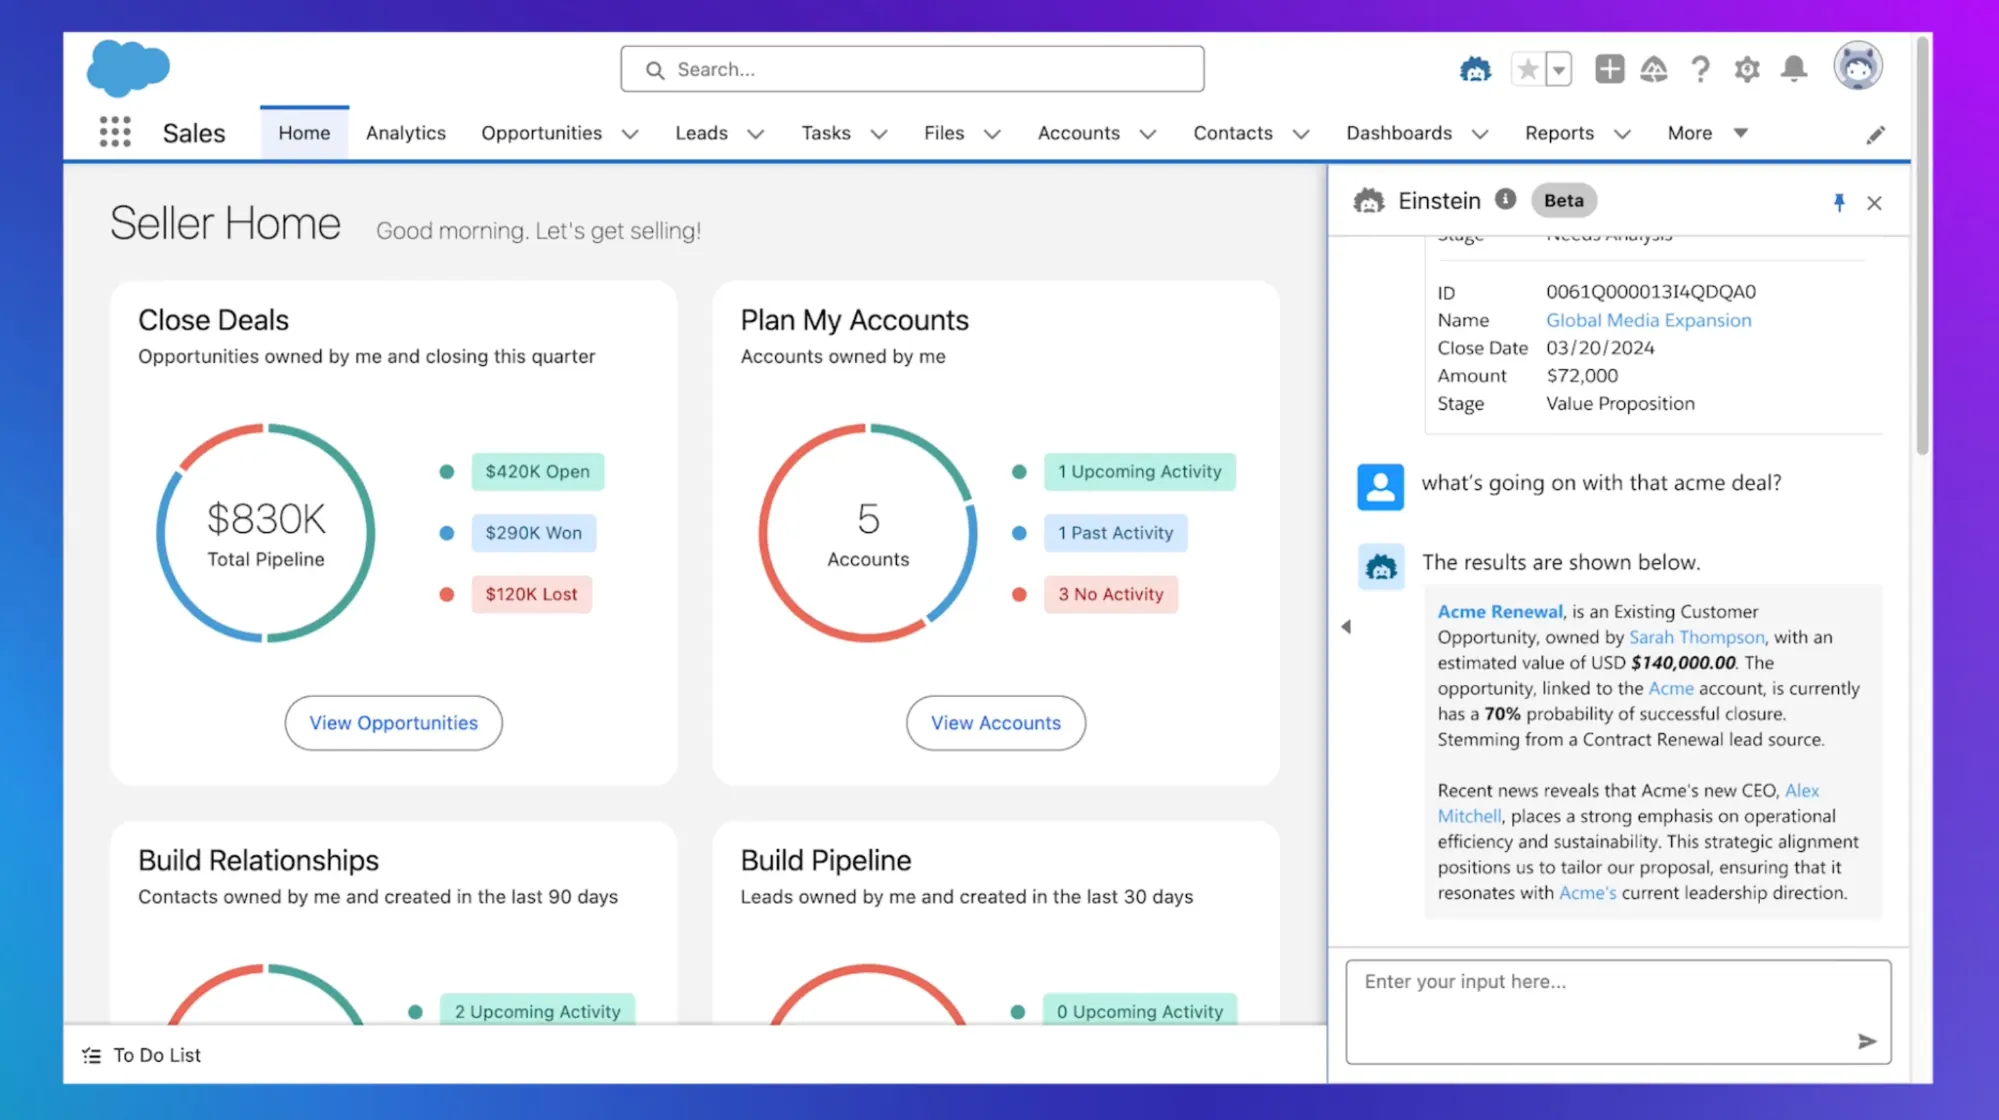Open the Einstein assistant icon in the header
The height and width of the screenshot is (1120, 1999).
pyautogui.click(x=1474, y=69)
